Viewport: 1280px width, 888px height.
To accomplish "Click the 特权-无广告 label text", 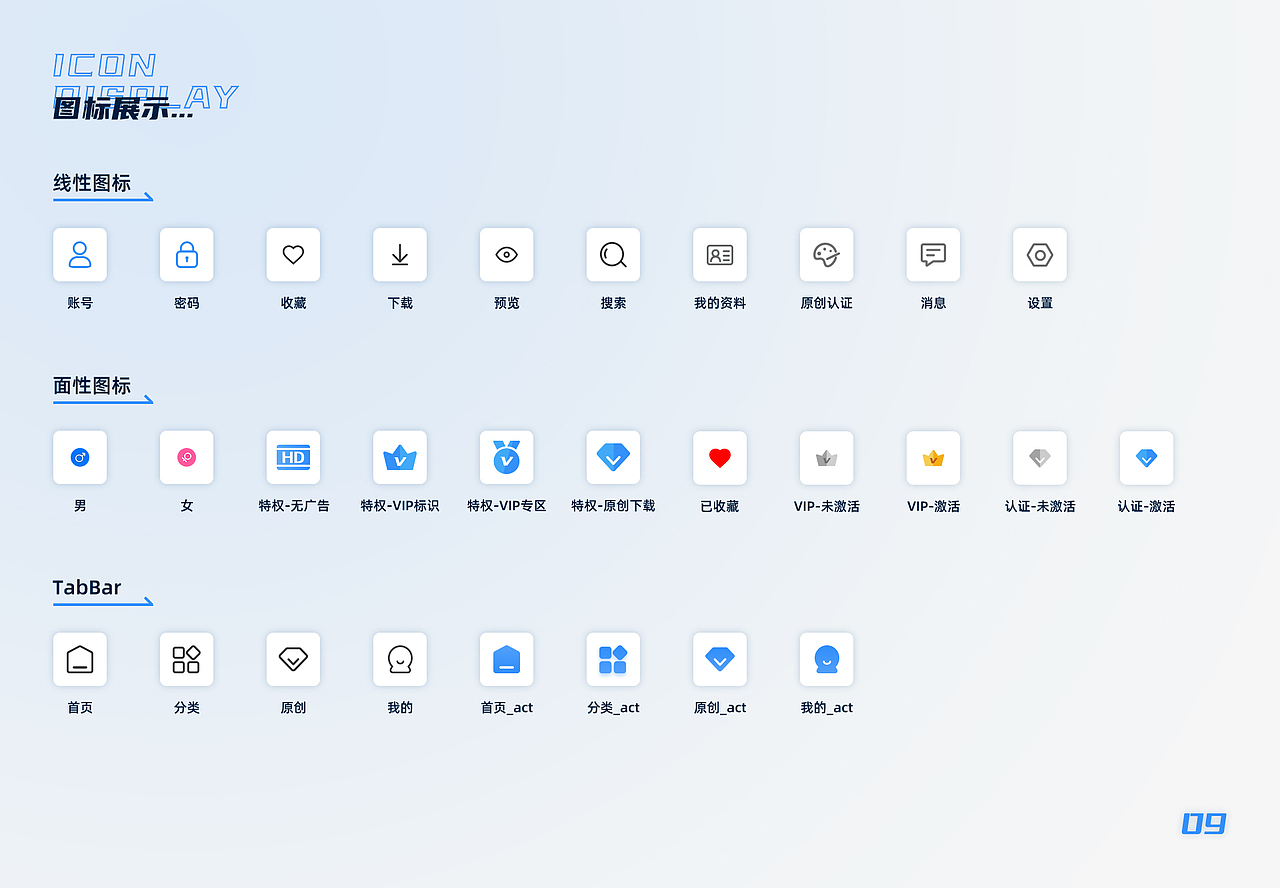I will [294, 506].
